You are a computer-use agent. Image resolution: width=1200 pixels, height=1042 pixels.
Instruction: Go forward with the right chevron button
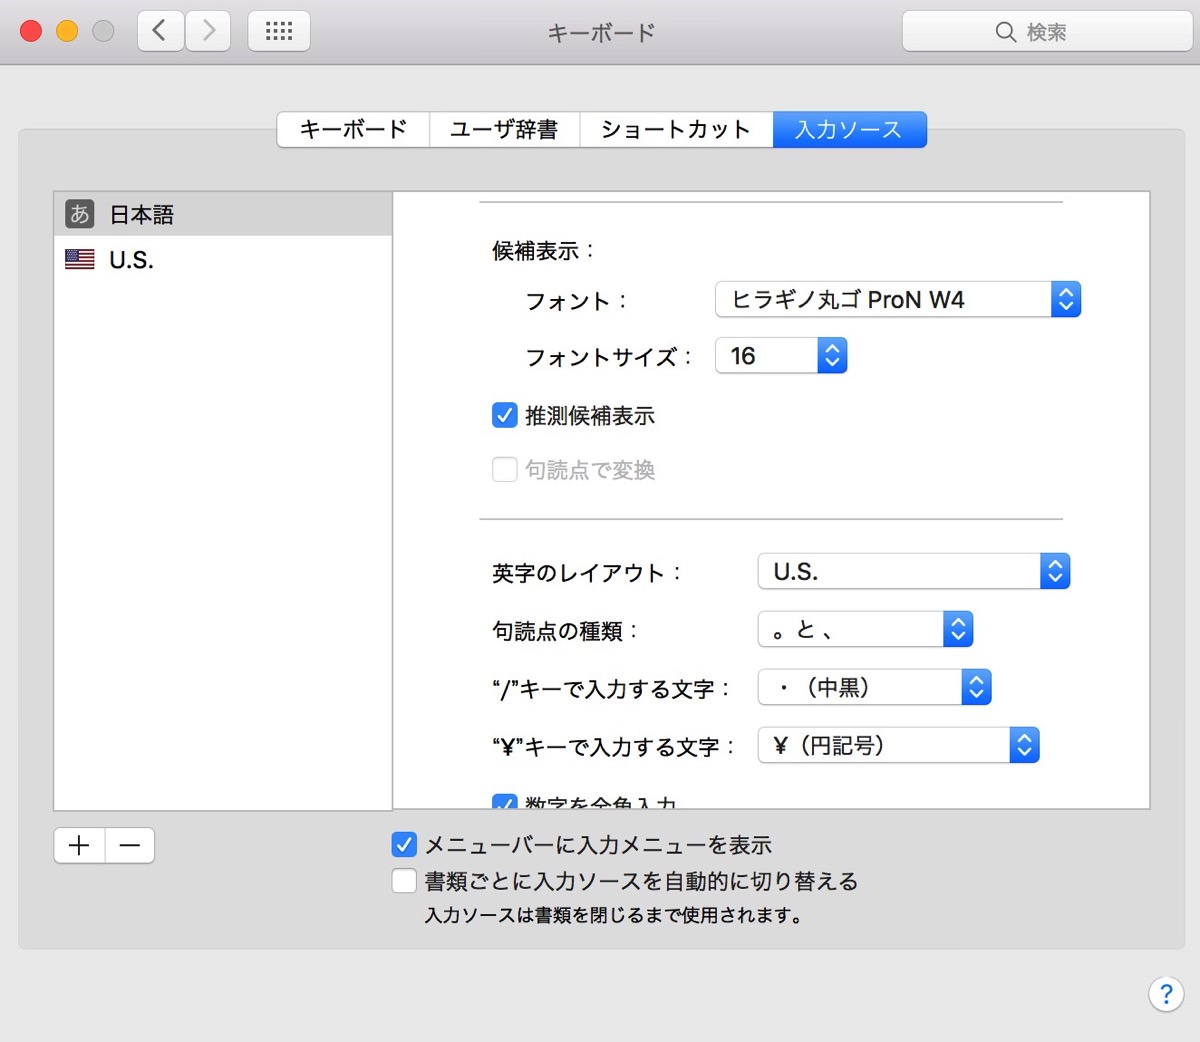click(x=208, y=31)
